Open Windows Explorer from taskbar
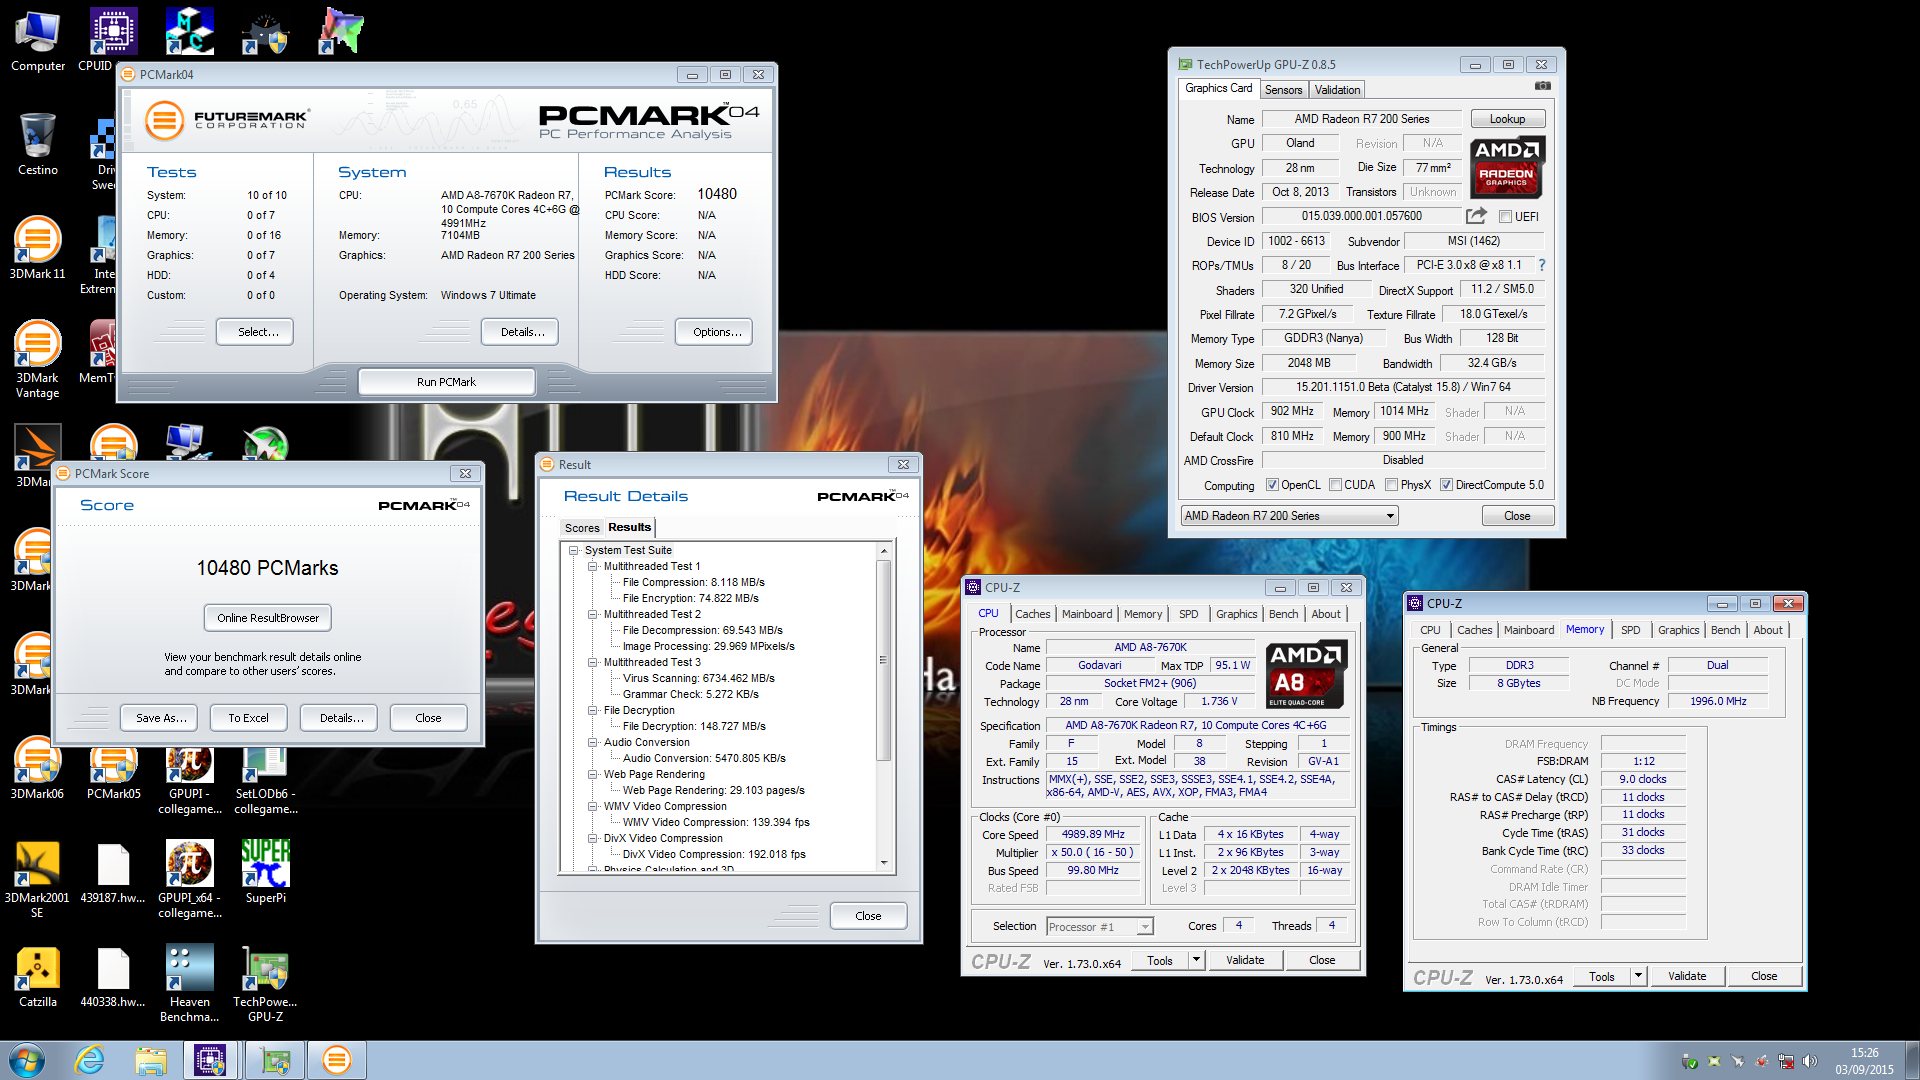Screen dimensions: 1920x1080 151,1060
